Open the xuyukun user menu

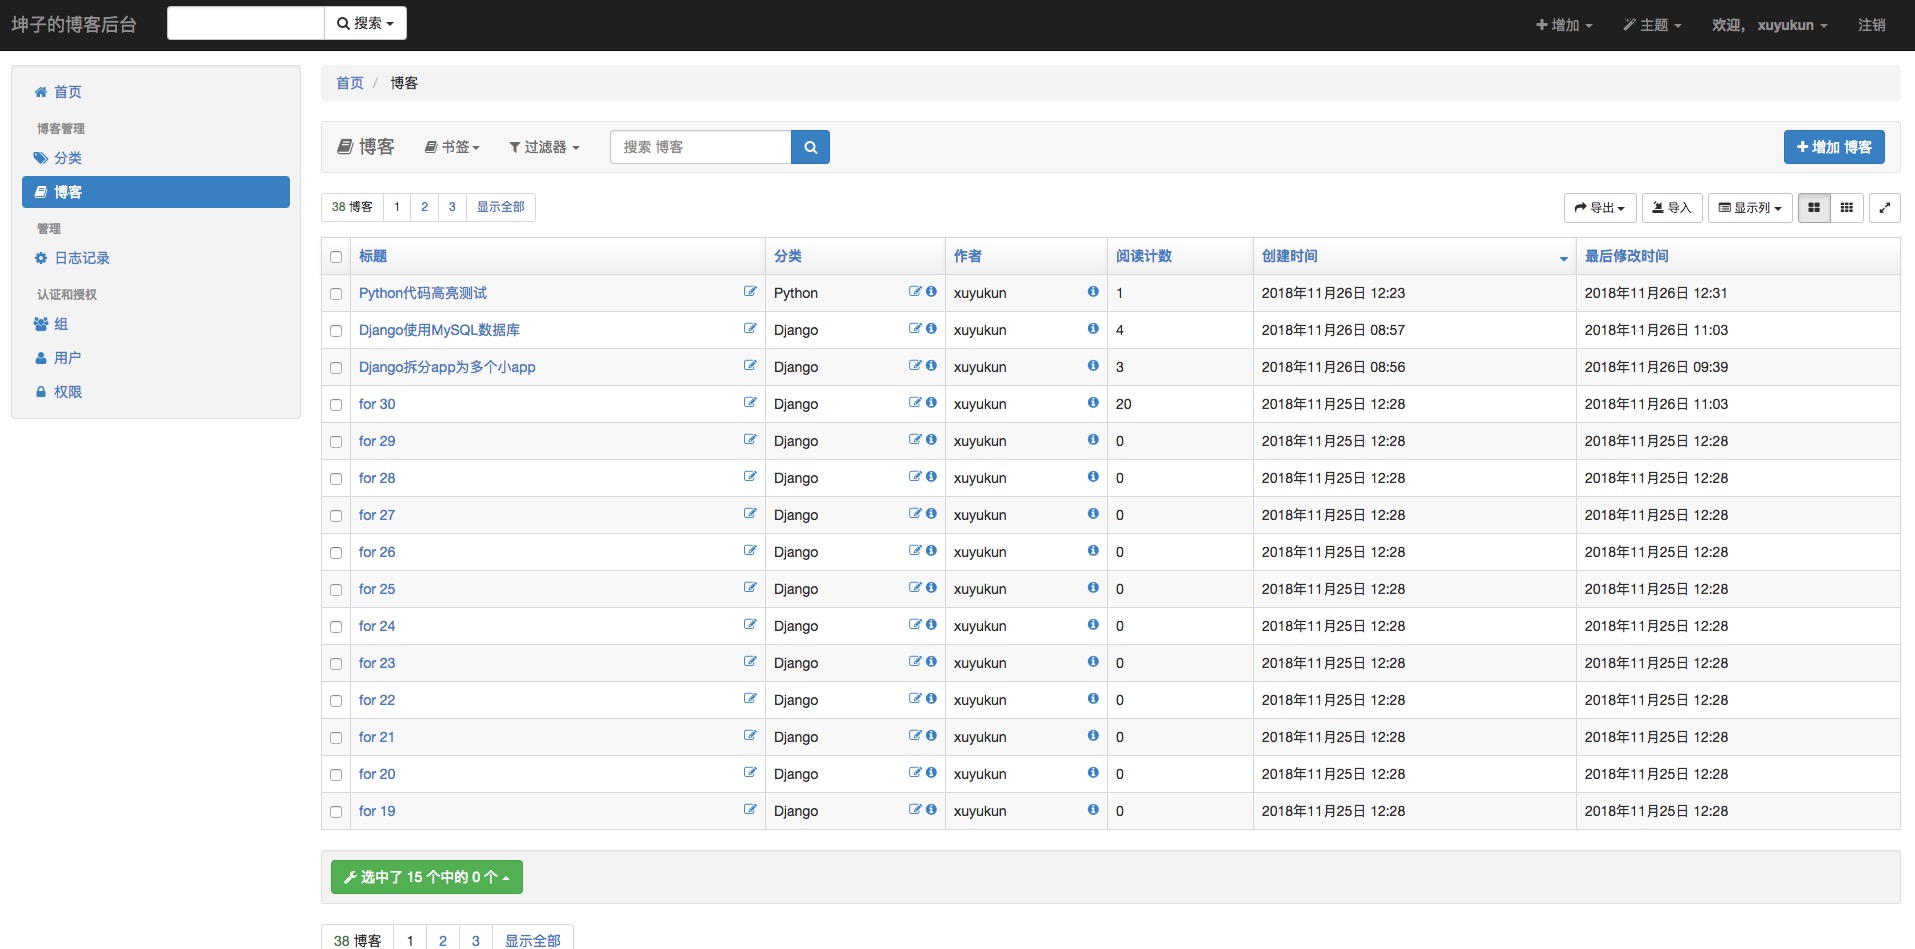point(1769,25)
